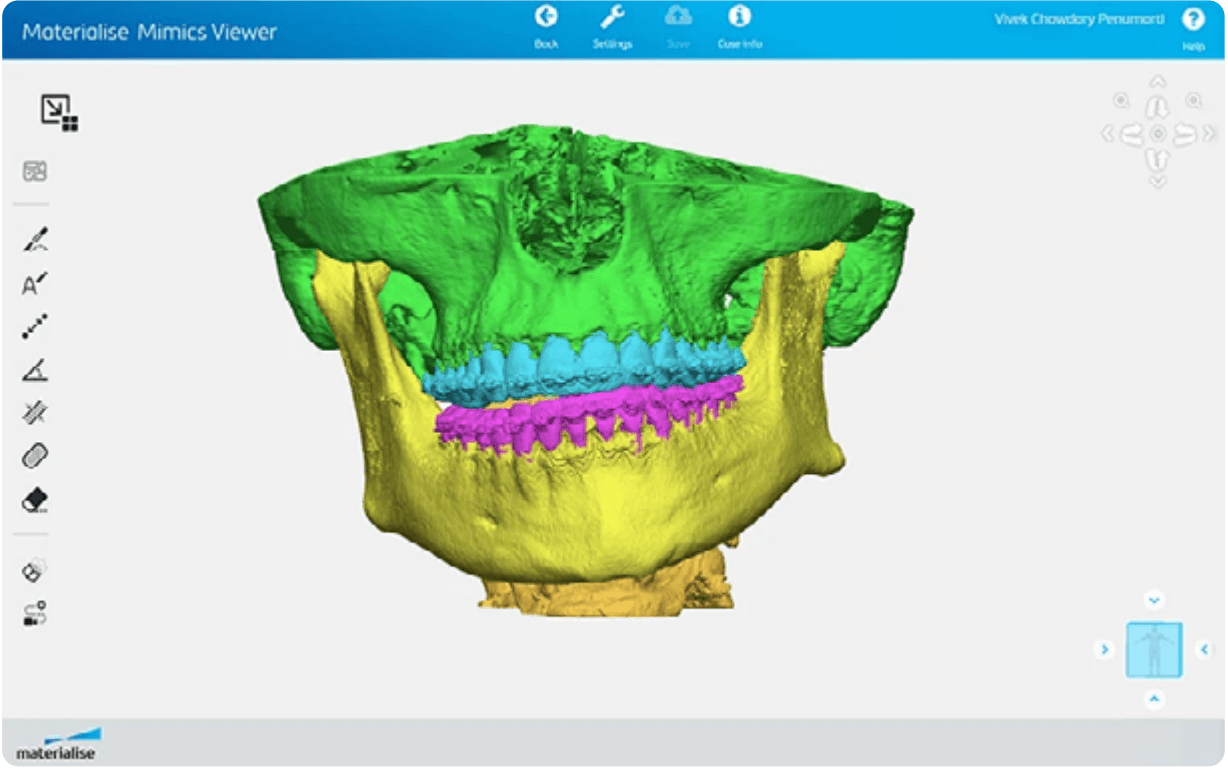Open Help using the question mark
Image resolution: width=1228 pixels, height=768 pixels.
1193,18
